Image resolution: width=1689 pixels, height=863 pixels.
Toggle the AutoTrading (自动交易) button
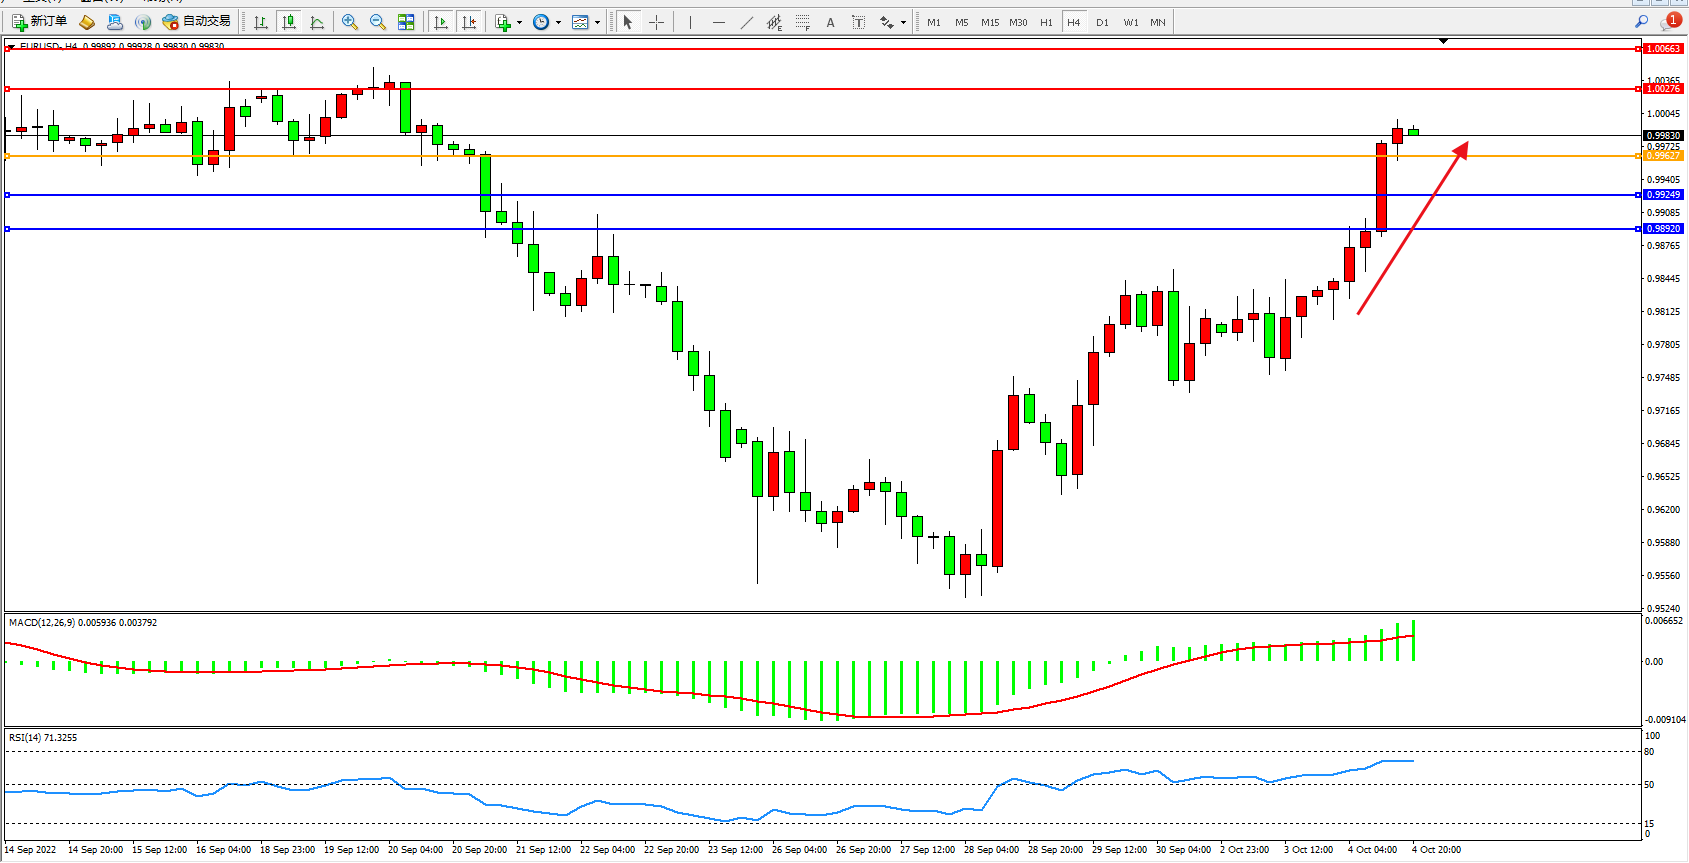click(197, 22)
